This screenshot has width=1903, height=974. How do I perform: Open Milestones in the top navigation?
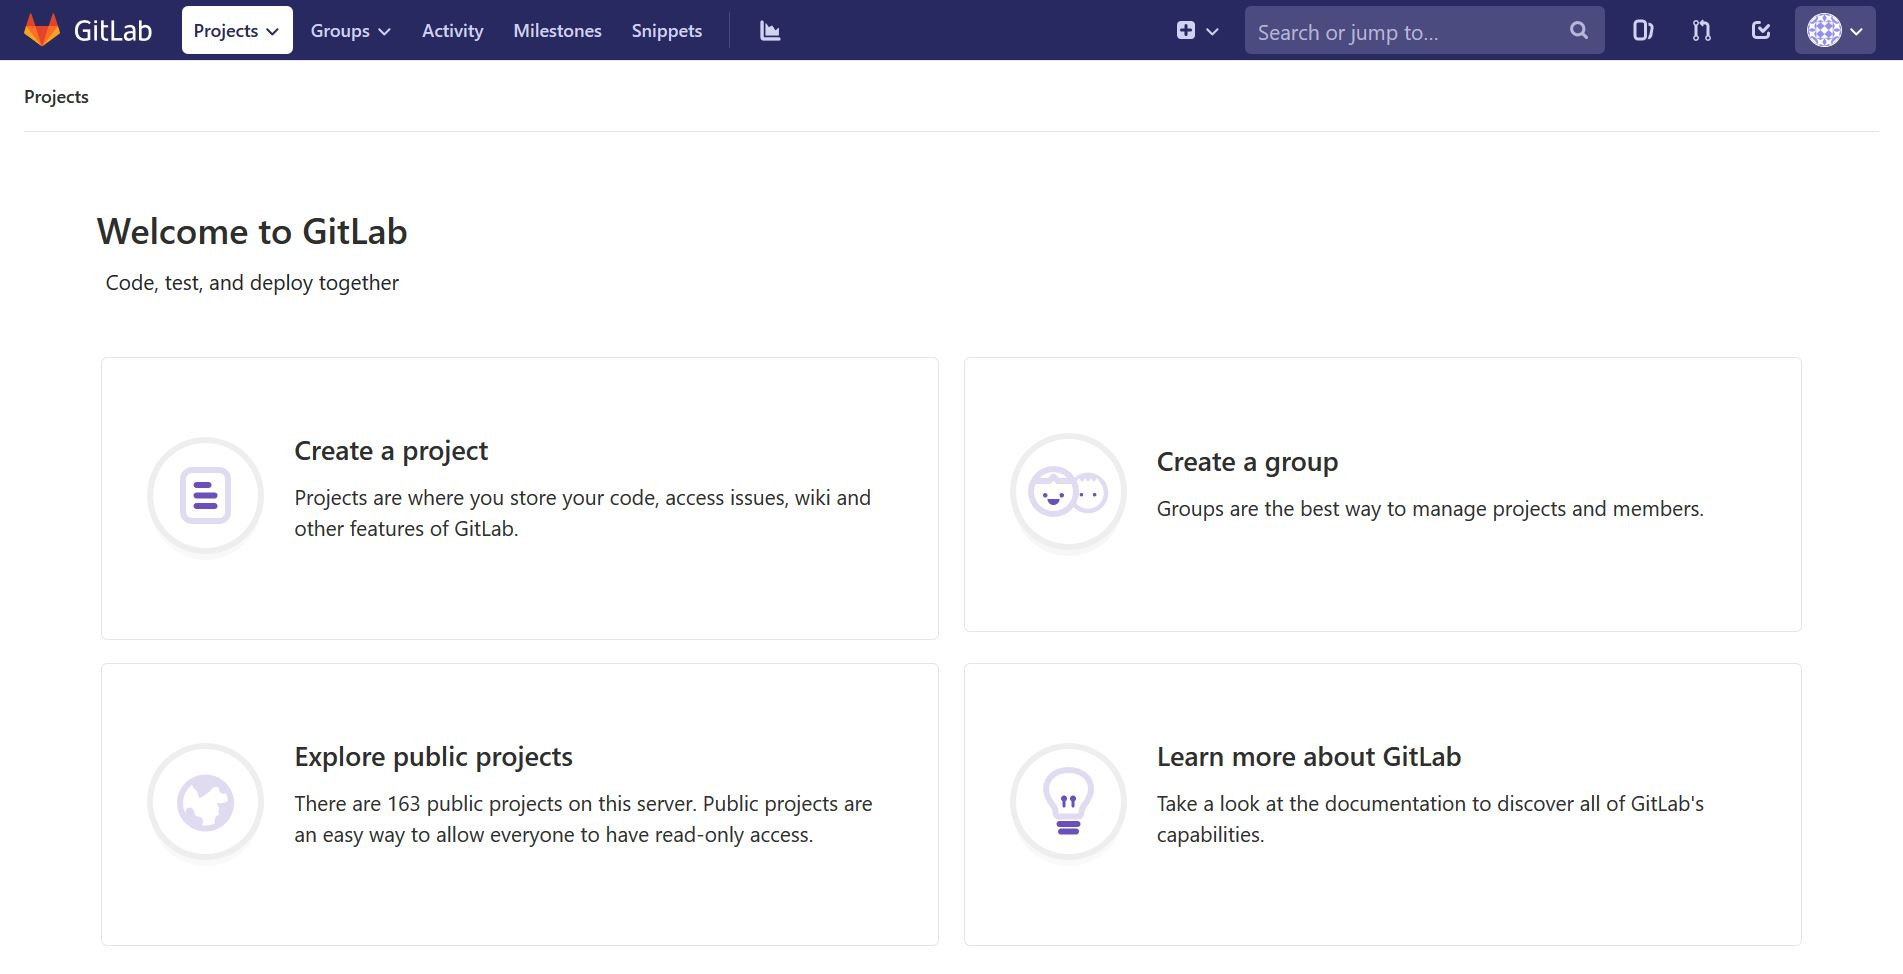(x=557, y=31)
